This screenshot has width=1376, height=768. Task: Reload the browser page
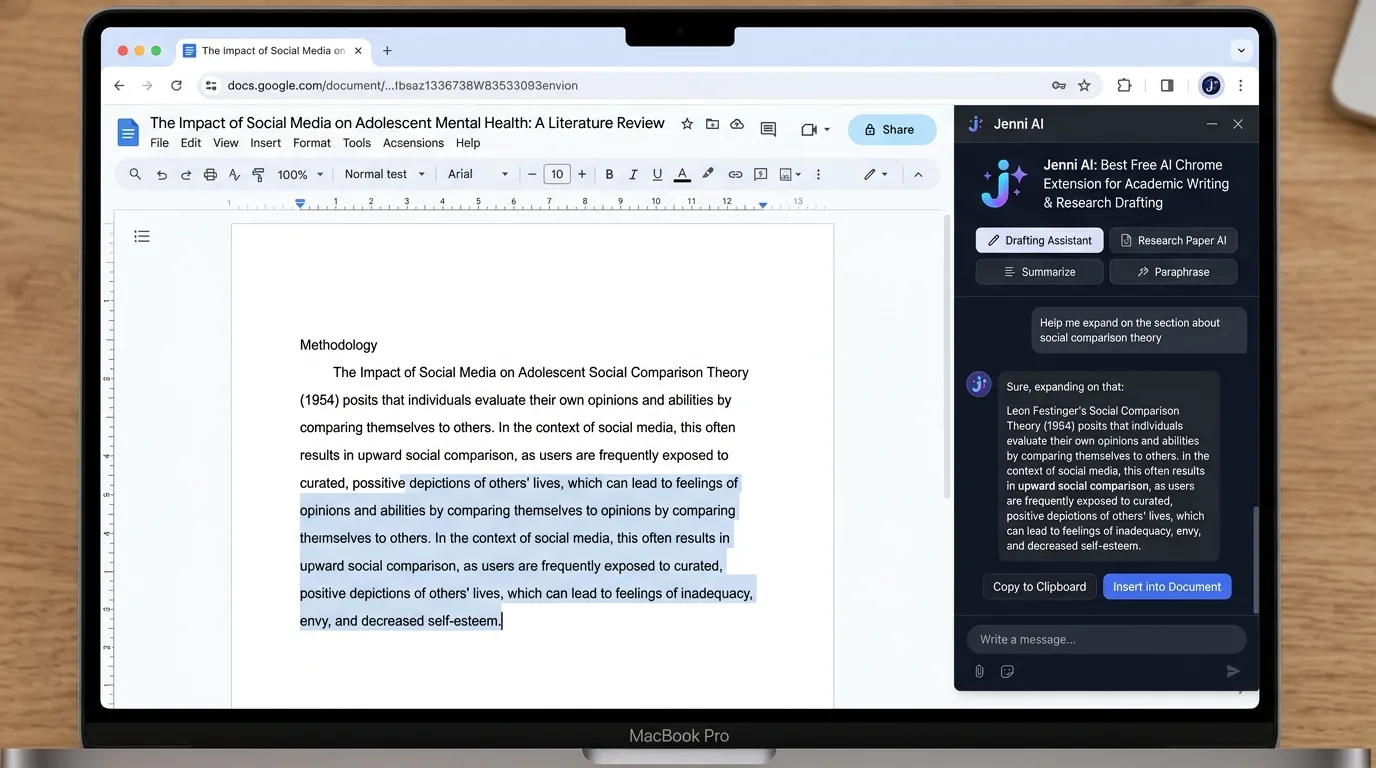click(x=176, y=86)
